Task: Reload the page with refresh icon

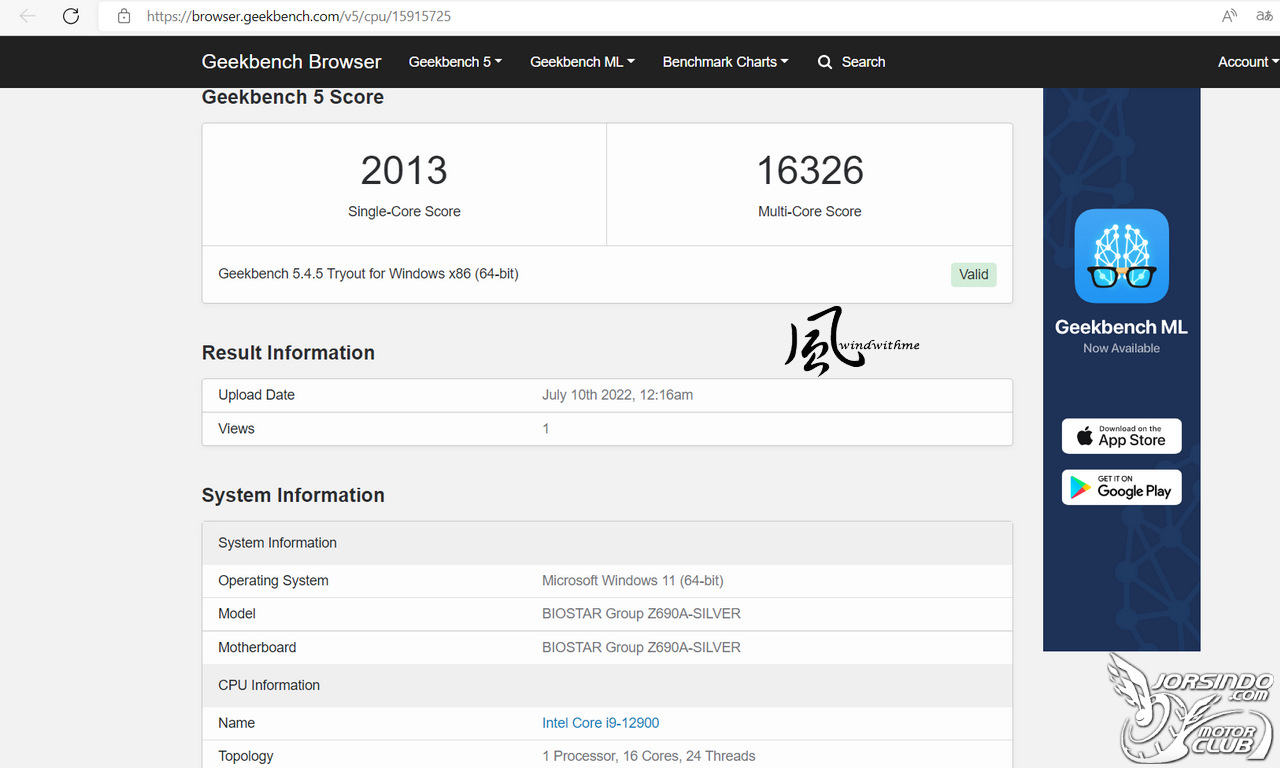Action: click(x=71, y=16)
